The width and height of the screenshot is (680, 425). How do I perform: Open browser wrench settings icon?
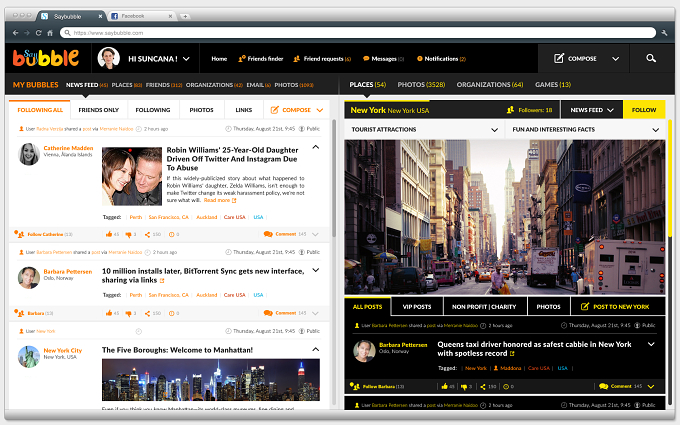(x=664, y=33)
